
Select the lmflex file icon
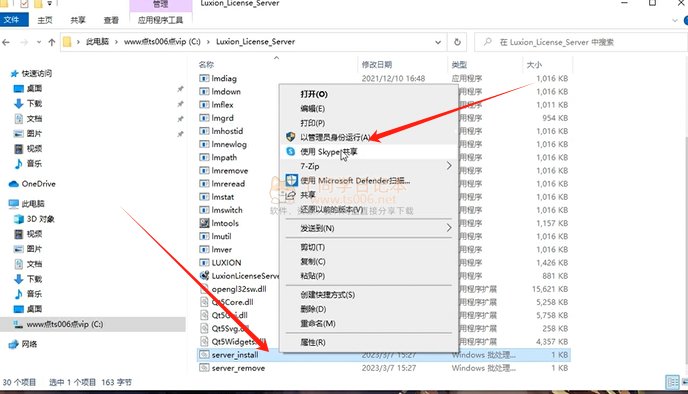(x=204, y=105)
